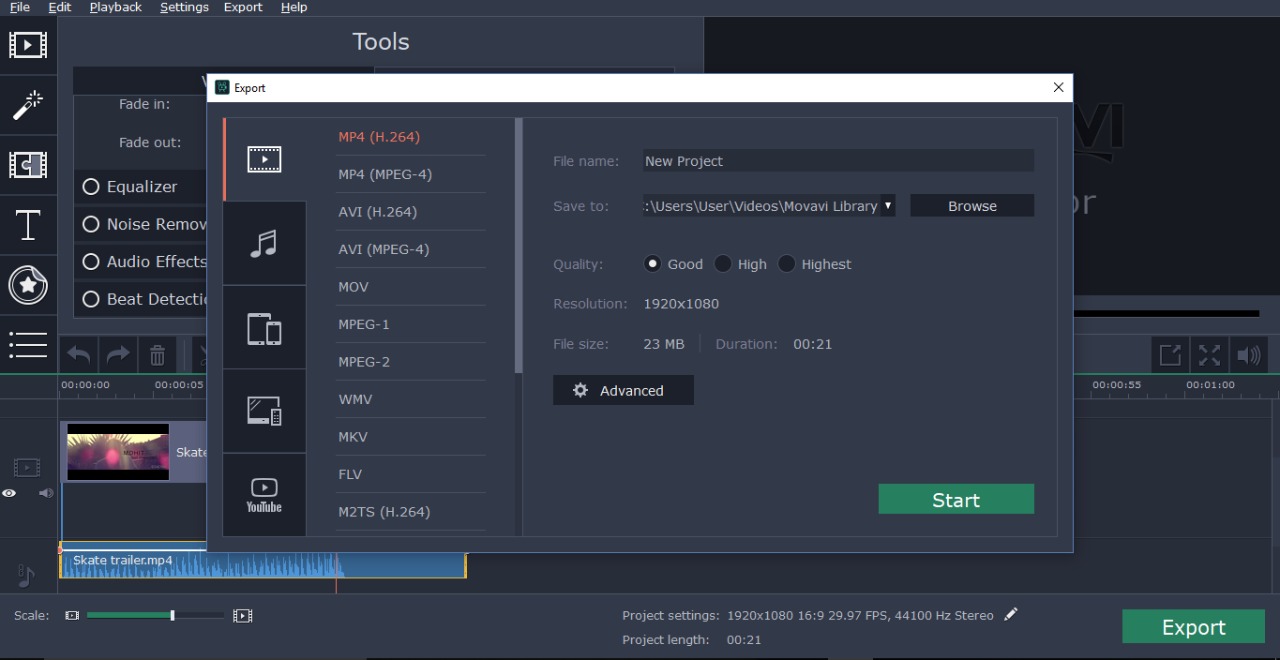Open the Filters tool (magic wand)
This screenshot has width=1280, height=660.
[28, 105]
